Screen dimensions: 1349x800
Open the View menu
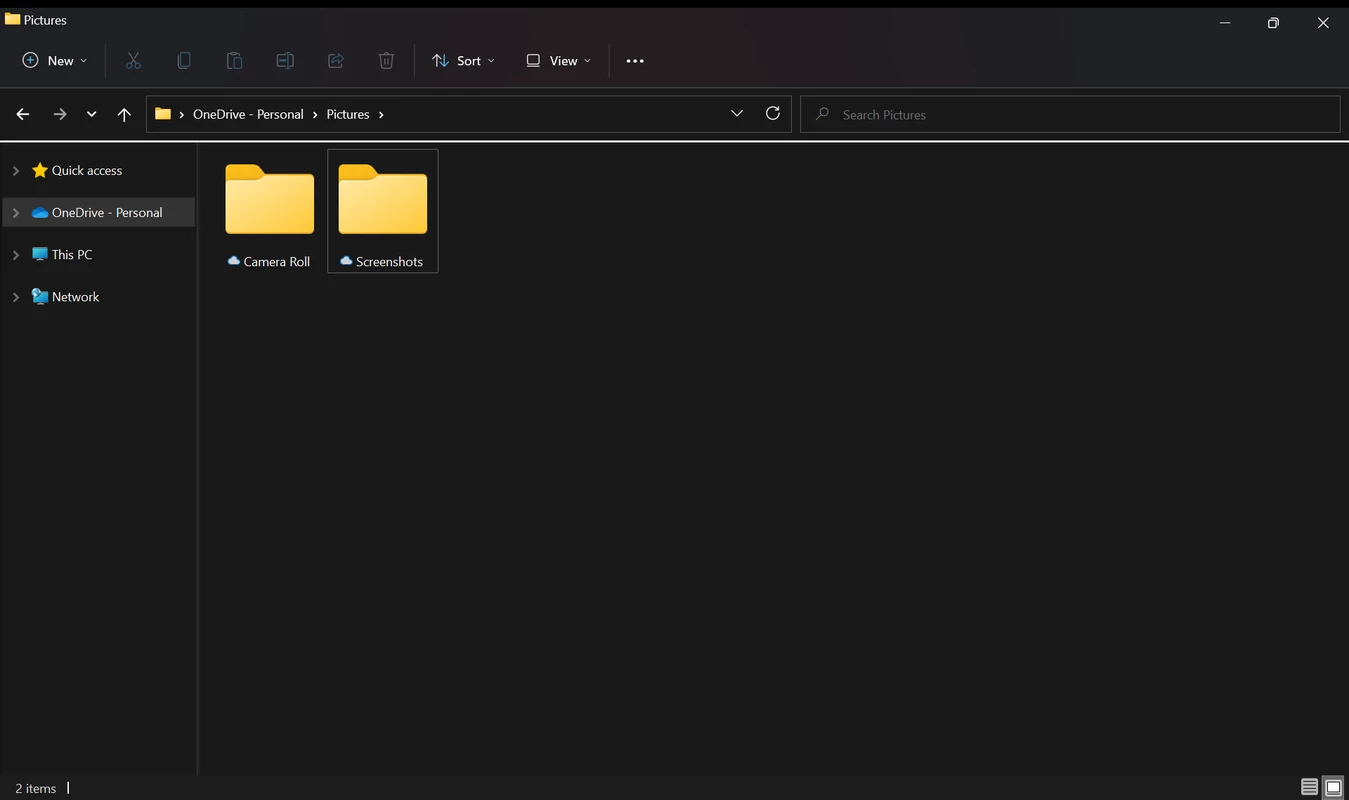pos(558,61)
